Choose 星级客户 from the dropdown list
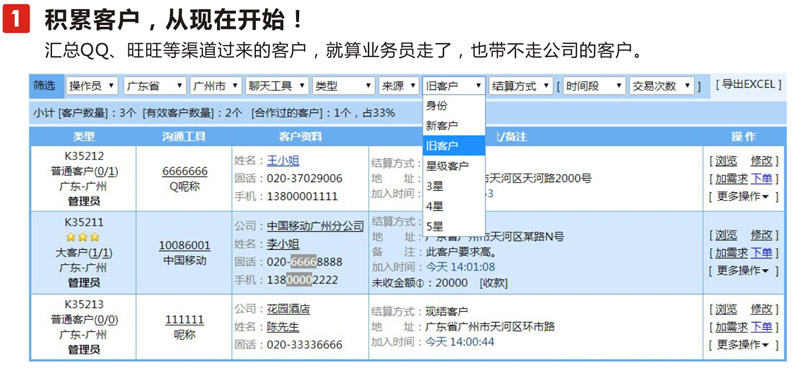The width and height of the screenshot is (804, 374). (454, 166)
